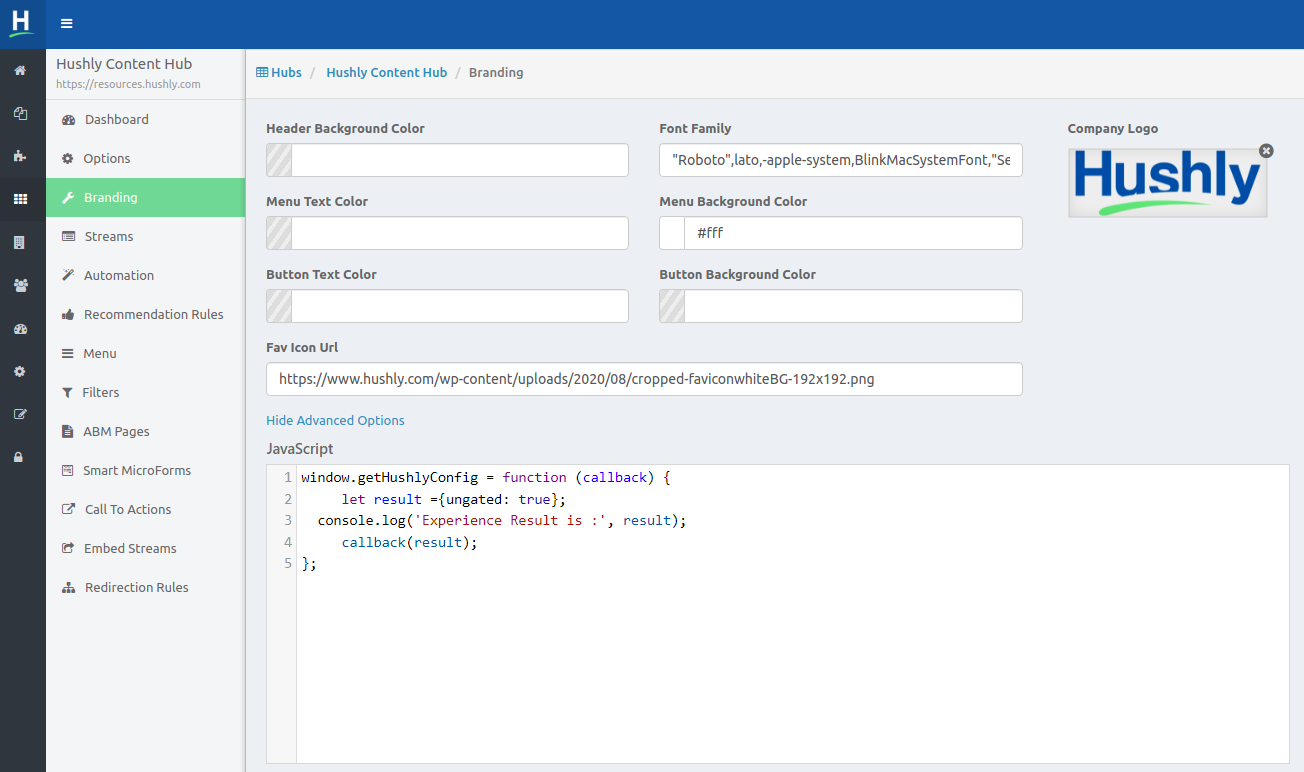Viewport: 1304px width, 772px height.
Task: Open Button Background Color swatch
Action: [672, 306]
